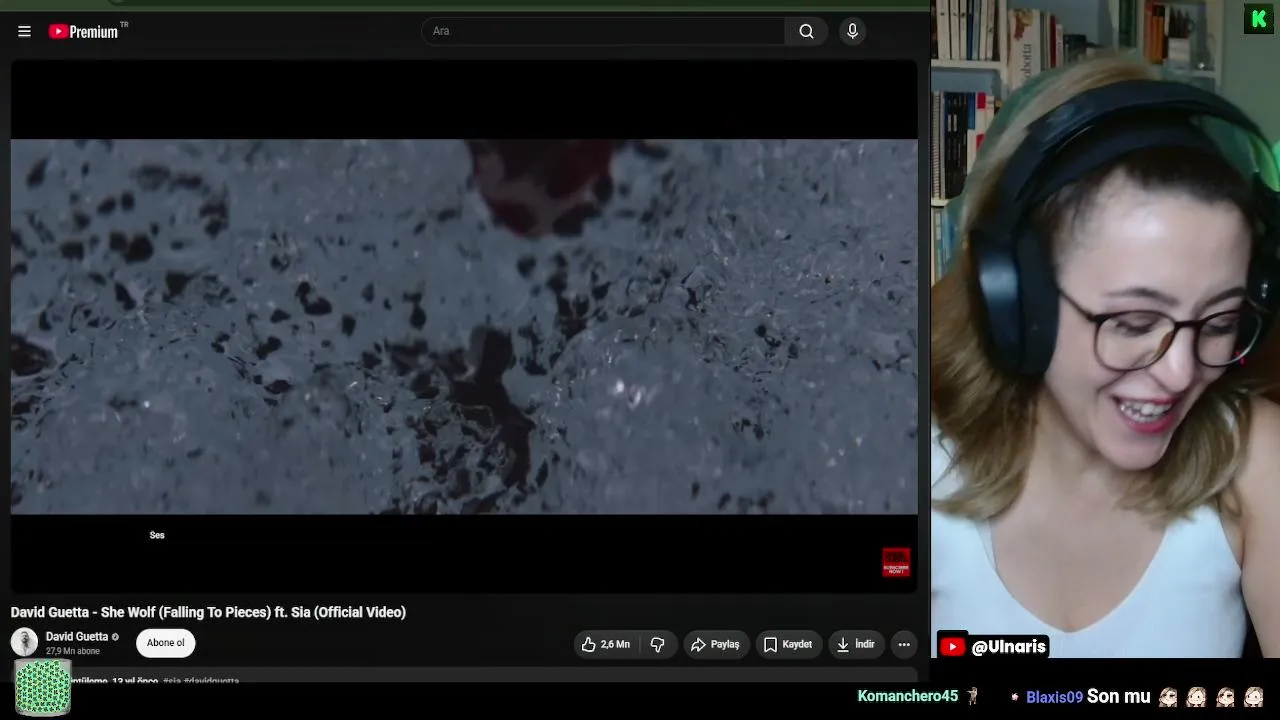This screenshot has height=720, width=1280.
Task: Focus the 'Ara' search field
Action: coord(603,31)
